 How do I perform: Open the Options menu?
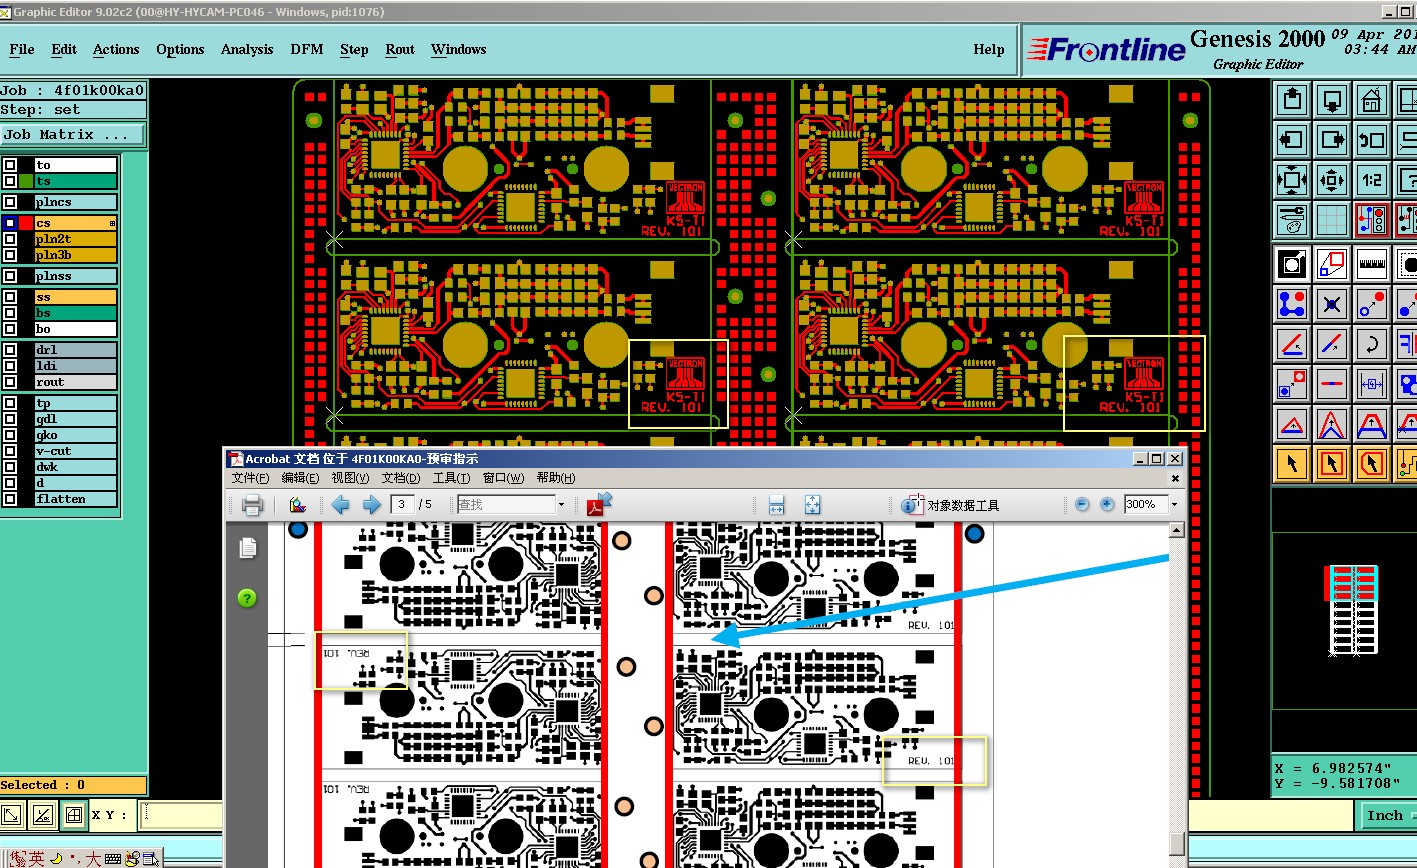click(x=180, y=49)
